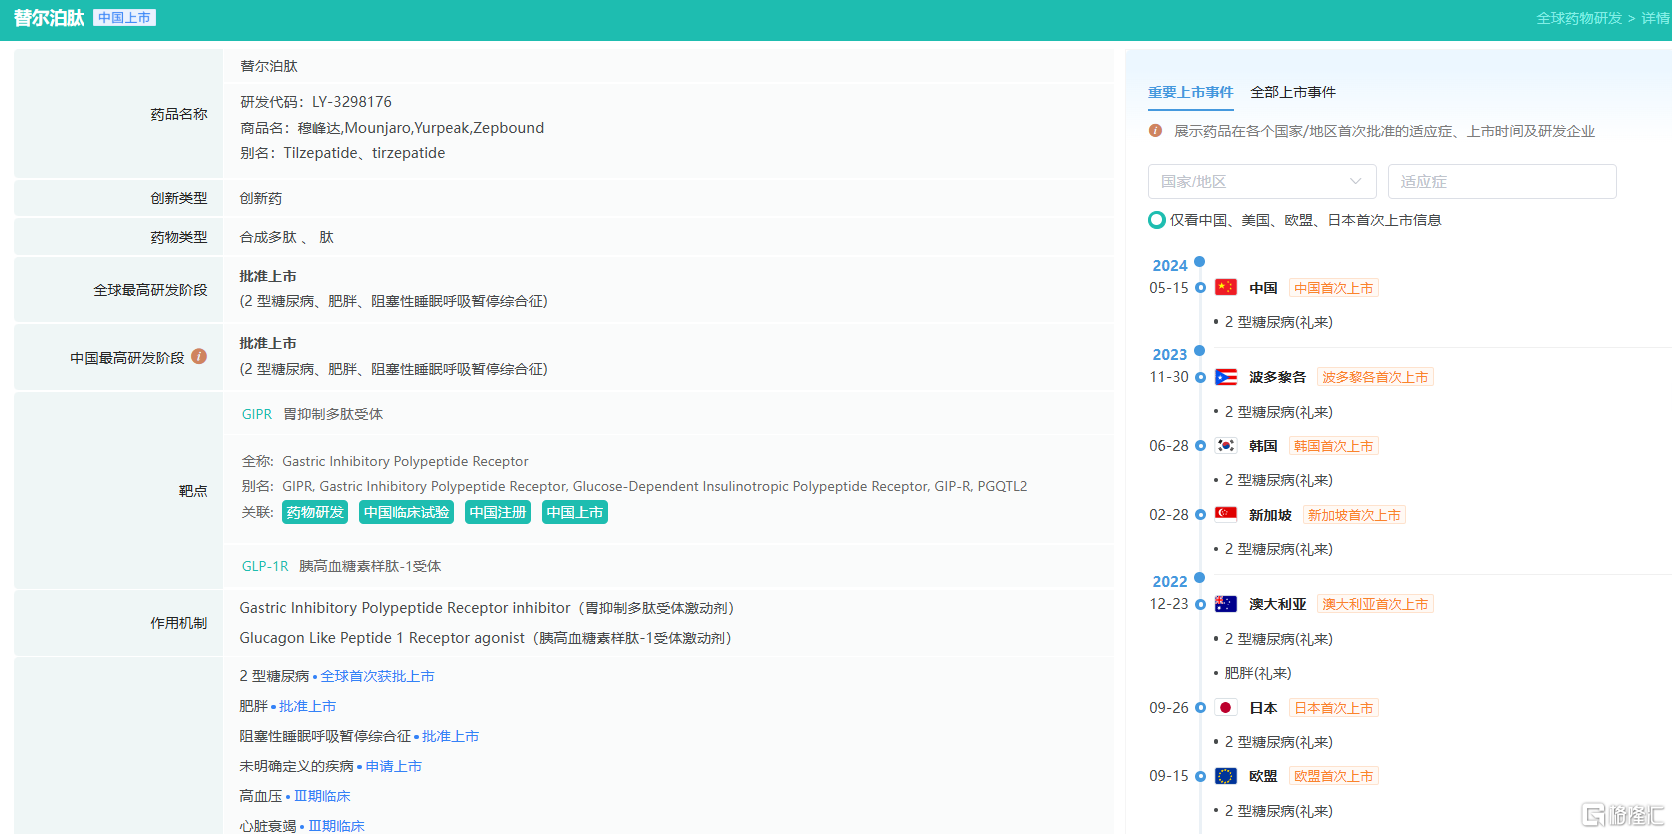The image size is (1672, 834).
Task: Open 申请上市 link for 未明确定义的疾病
Action: point(393,766)
